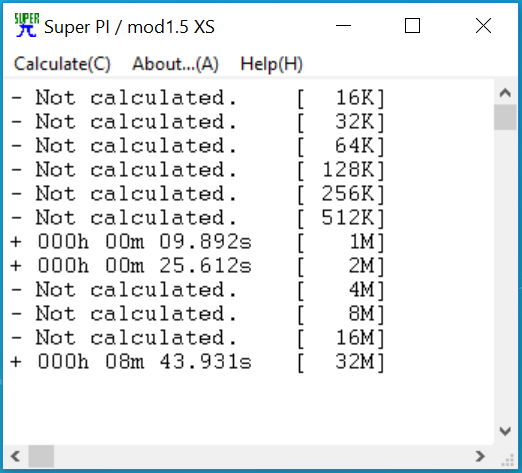Click the 512K Not calculated row
The width and height of the screenshot is (522, 473).
click(198, 218)
